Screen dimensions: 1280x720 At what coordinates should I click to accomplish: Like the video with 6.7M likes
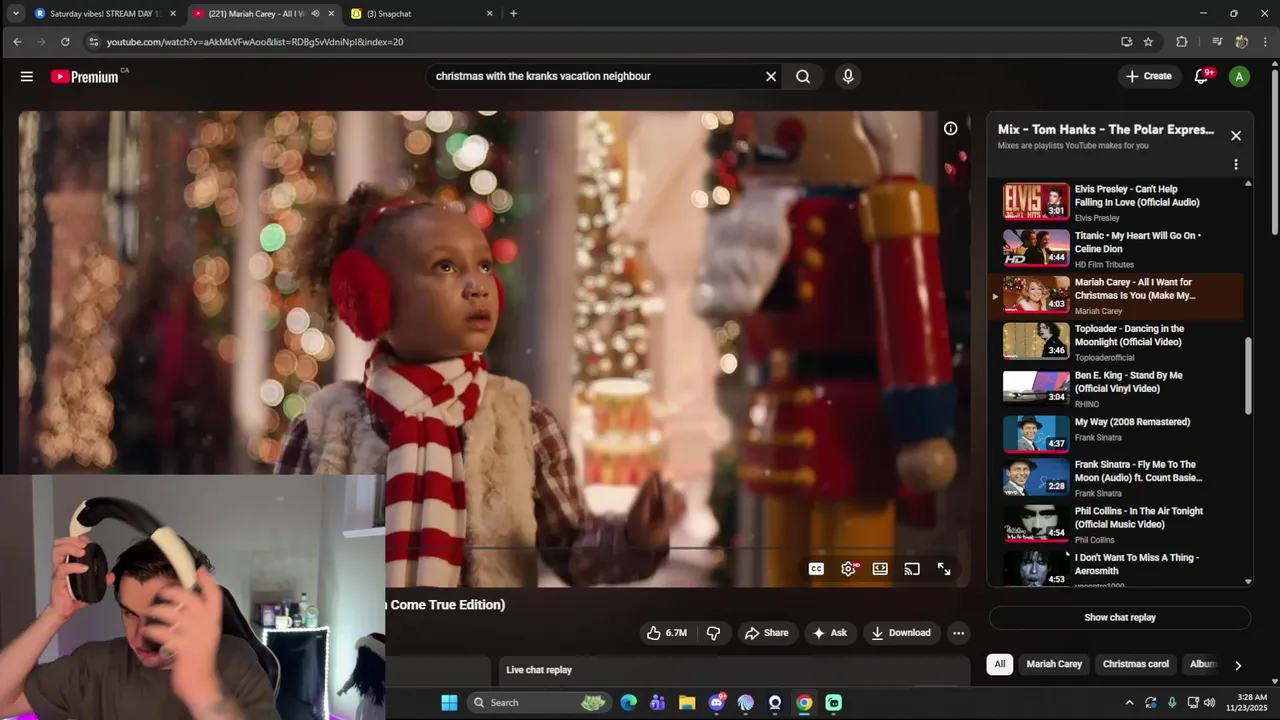(667, 633)
